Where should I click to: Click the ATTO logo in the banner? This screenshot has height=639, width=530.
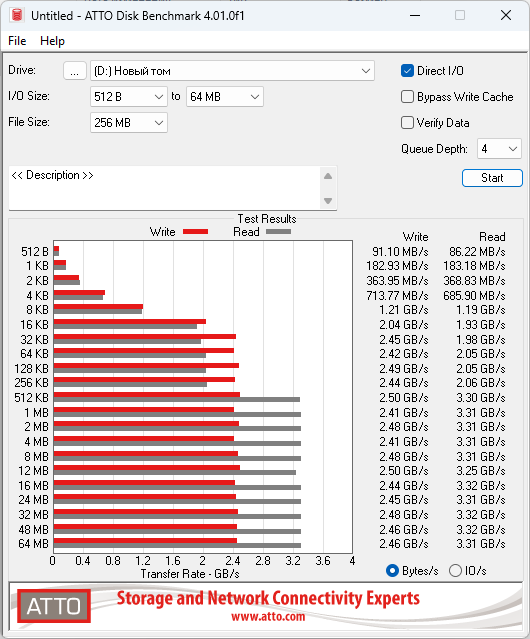pos(54,606)
